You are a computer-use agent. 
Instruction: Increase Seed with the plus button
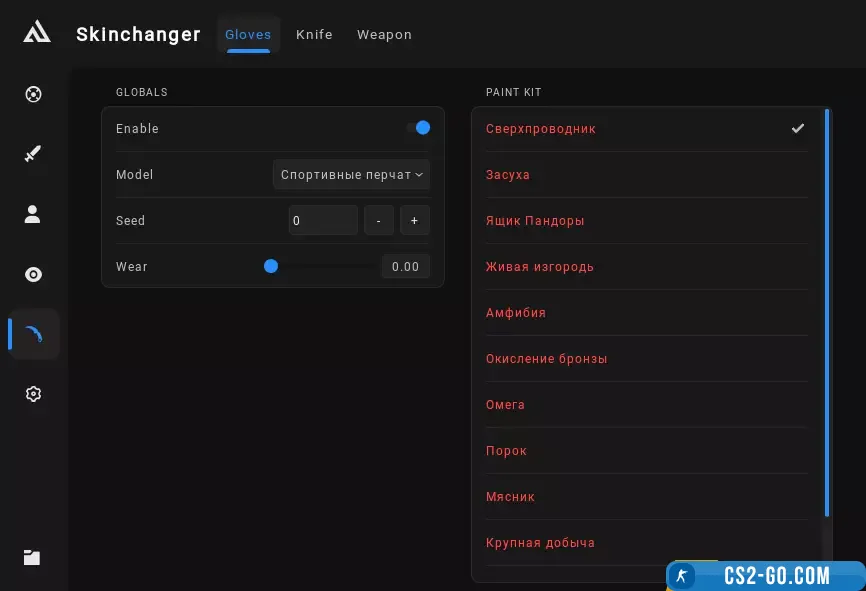[x=415, y=220]
